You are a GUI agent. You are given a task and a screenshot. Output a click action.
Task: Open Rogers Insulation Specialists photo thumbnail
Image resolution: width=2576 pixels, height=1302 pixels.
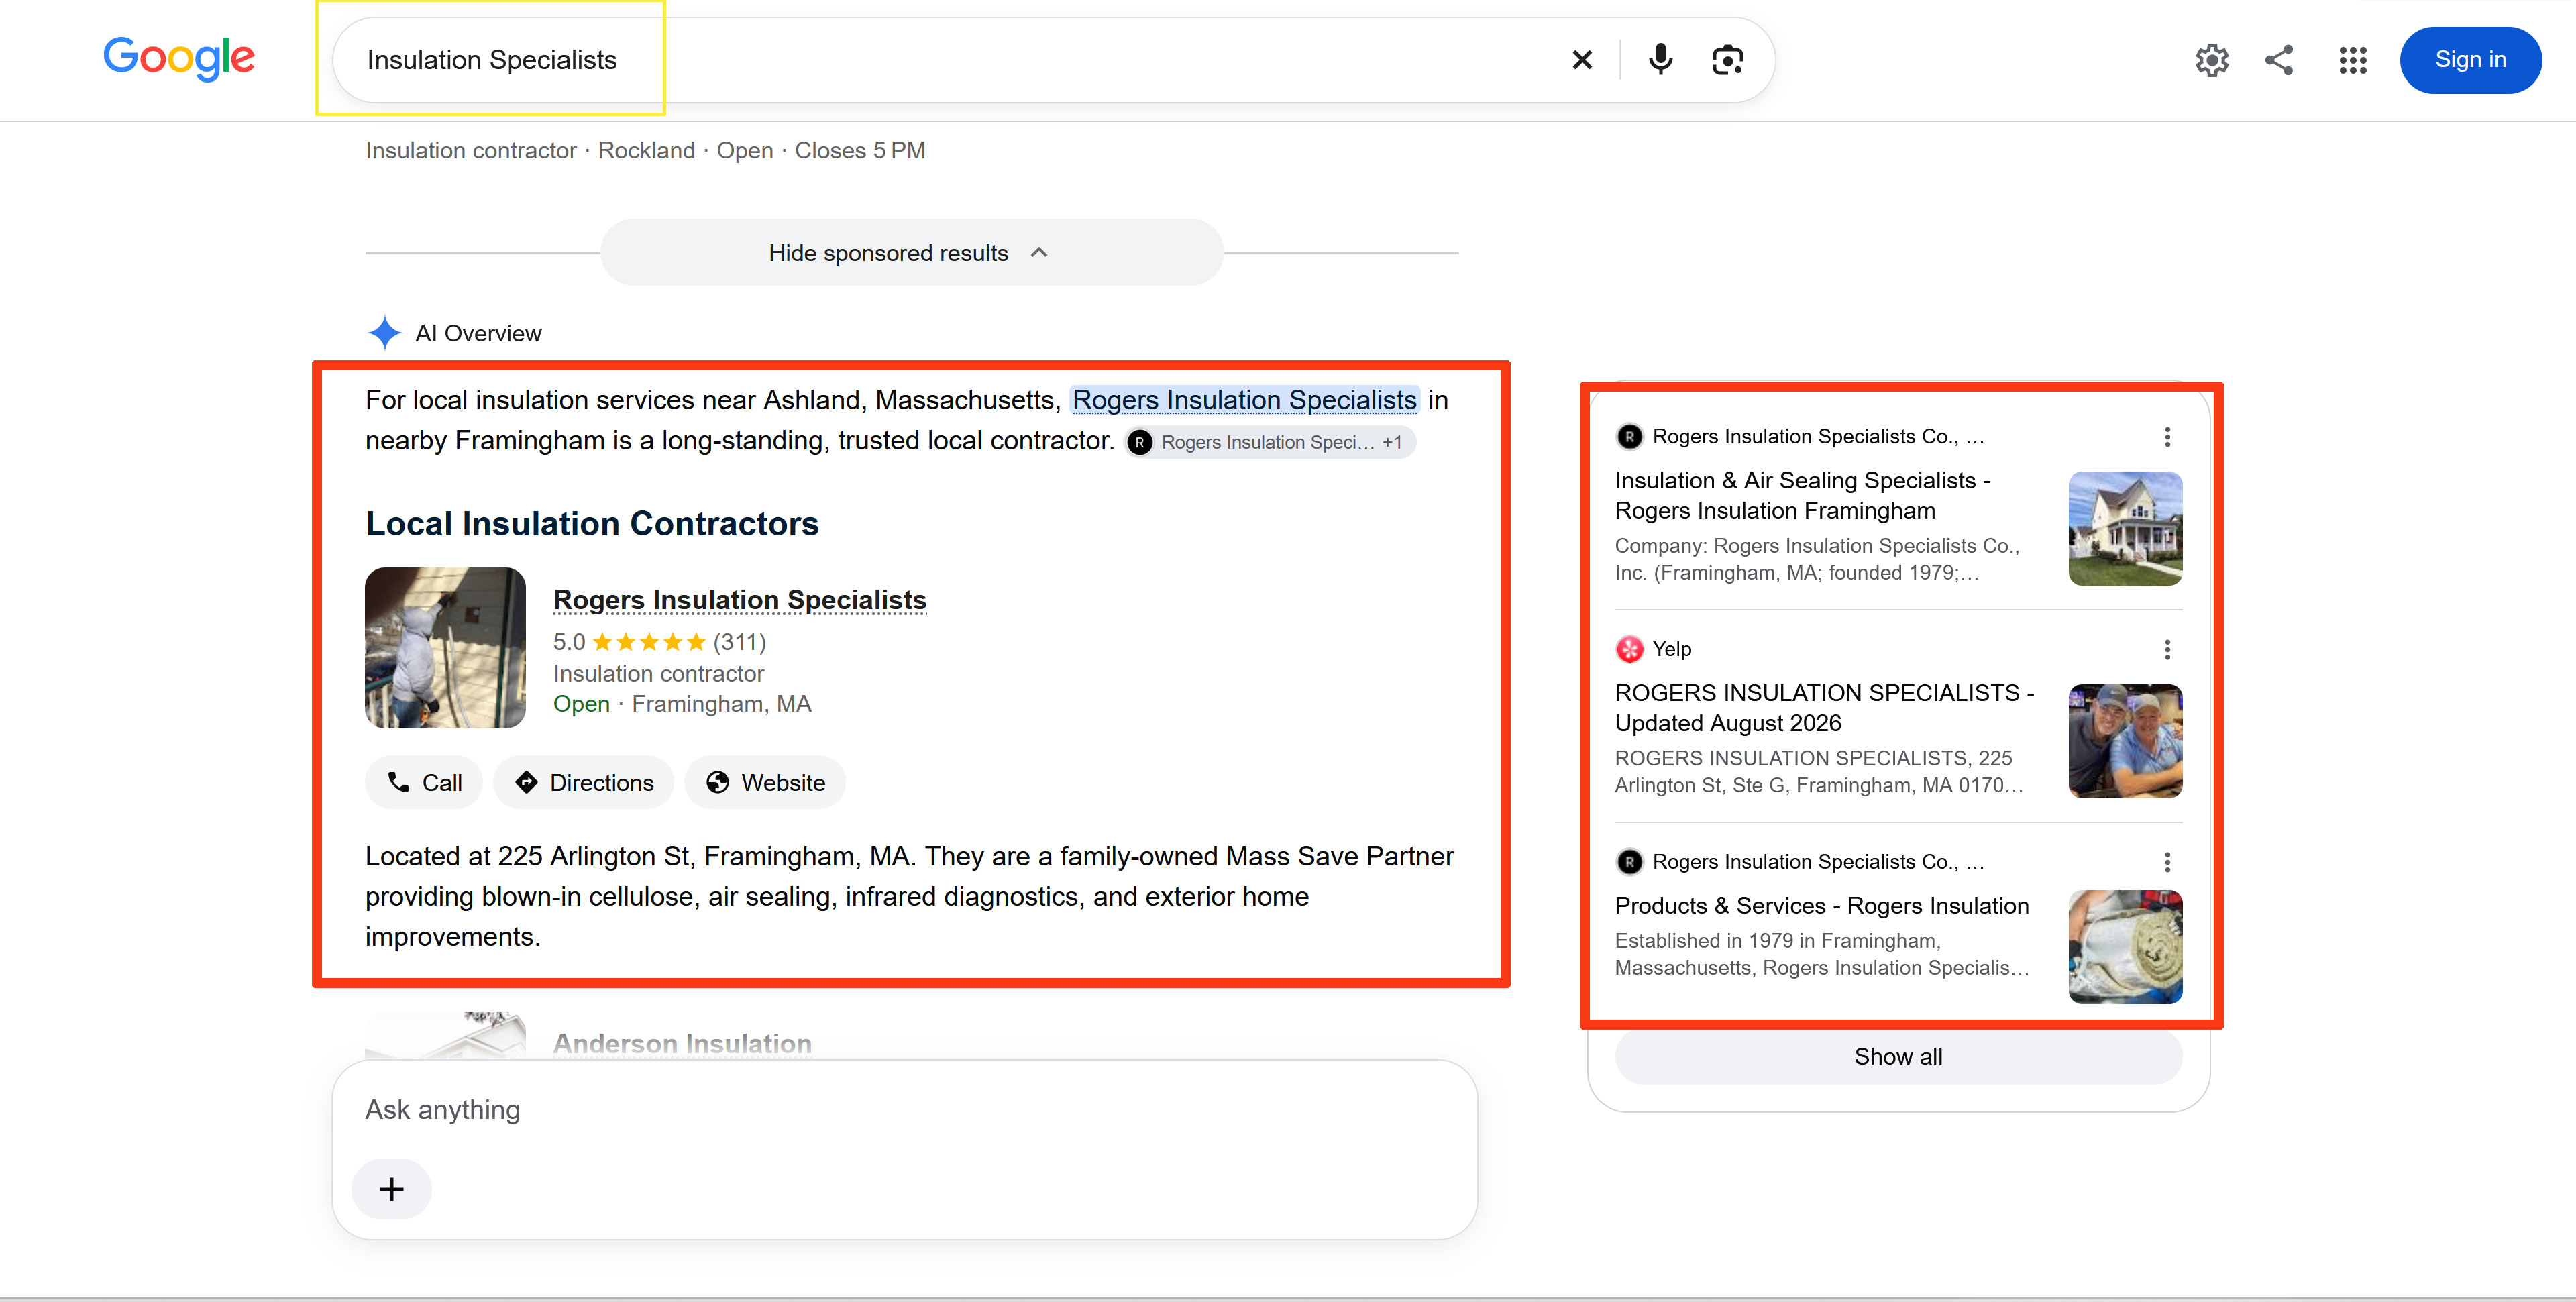click(445, 648)
